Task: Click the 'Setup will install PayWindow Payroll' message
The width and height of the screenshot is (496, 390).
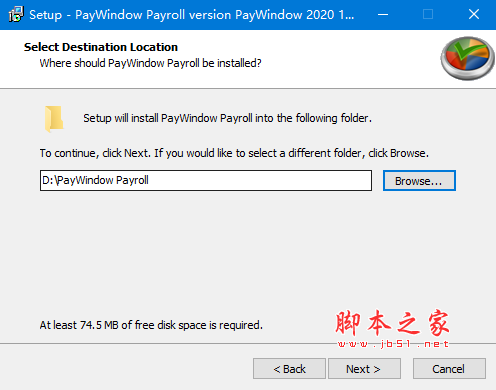Action: coord(227,118)
